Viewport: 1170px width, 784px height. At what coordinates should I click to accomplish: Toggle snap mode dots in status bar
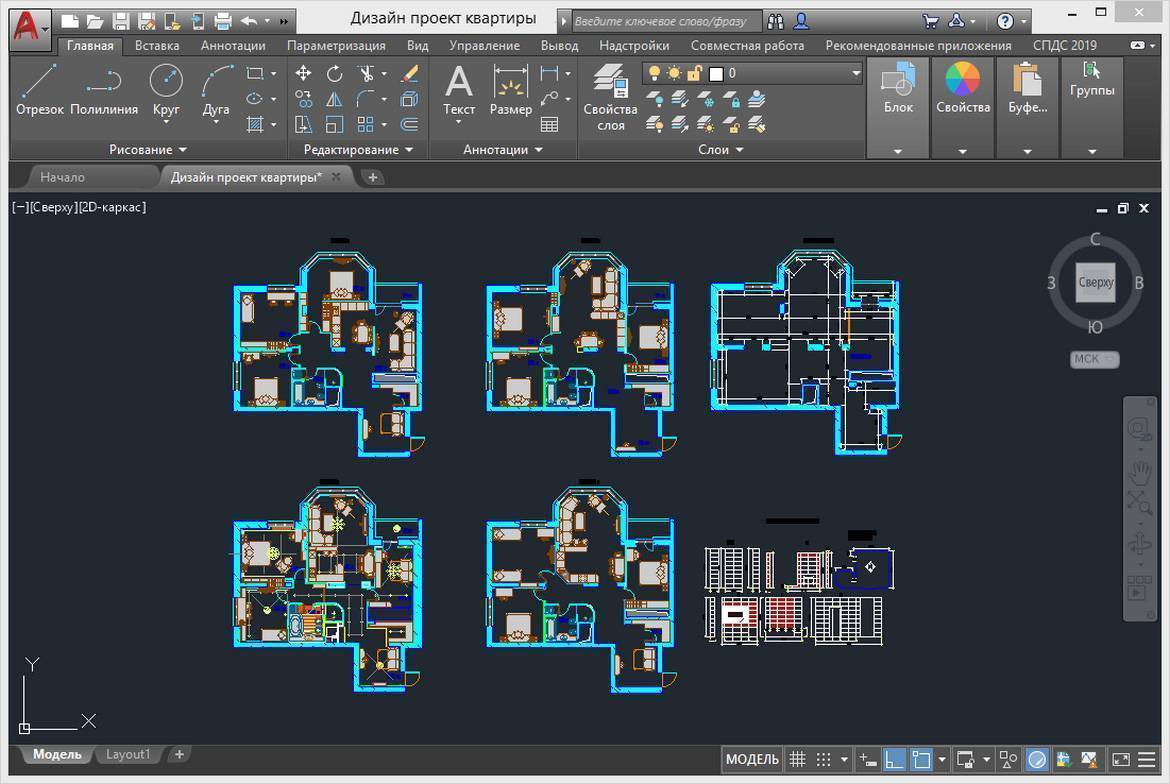[823, 760]
